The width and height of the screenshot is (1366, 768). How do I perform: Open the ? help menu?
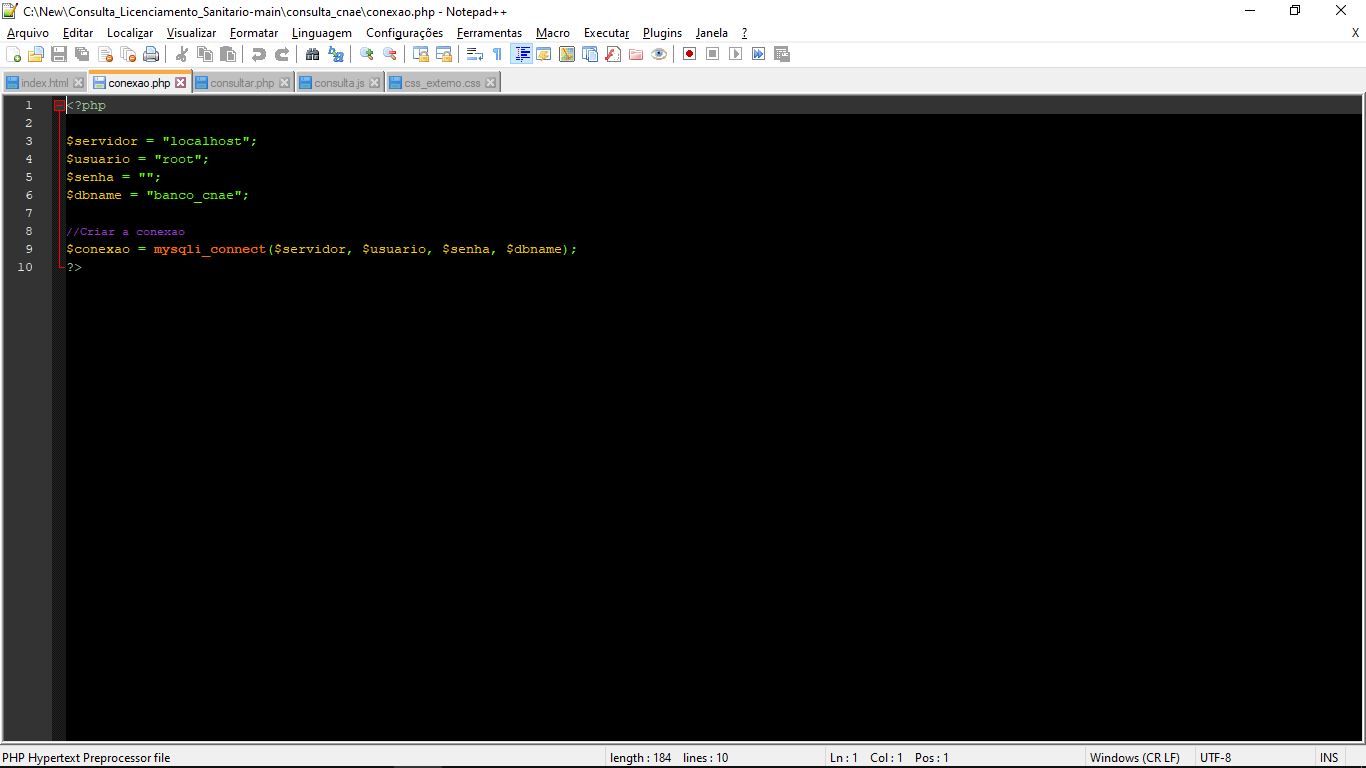tap(744, 33)
